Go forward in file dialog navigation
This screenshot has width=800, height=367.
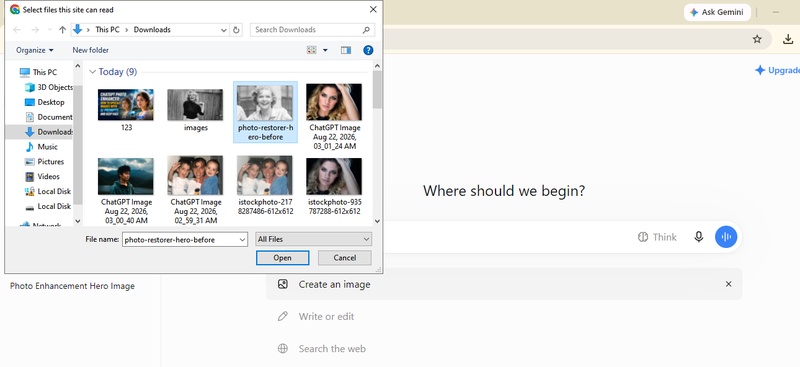pyautogui.click(x=35, y=30)
